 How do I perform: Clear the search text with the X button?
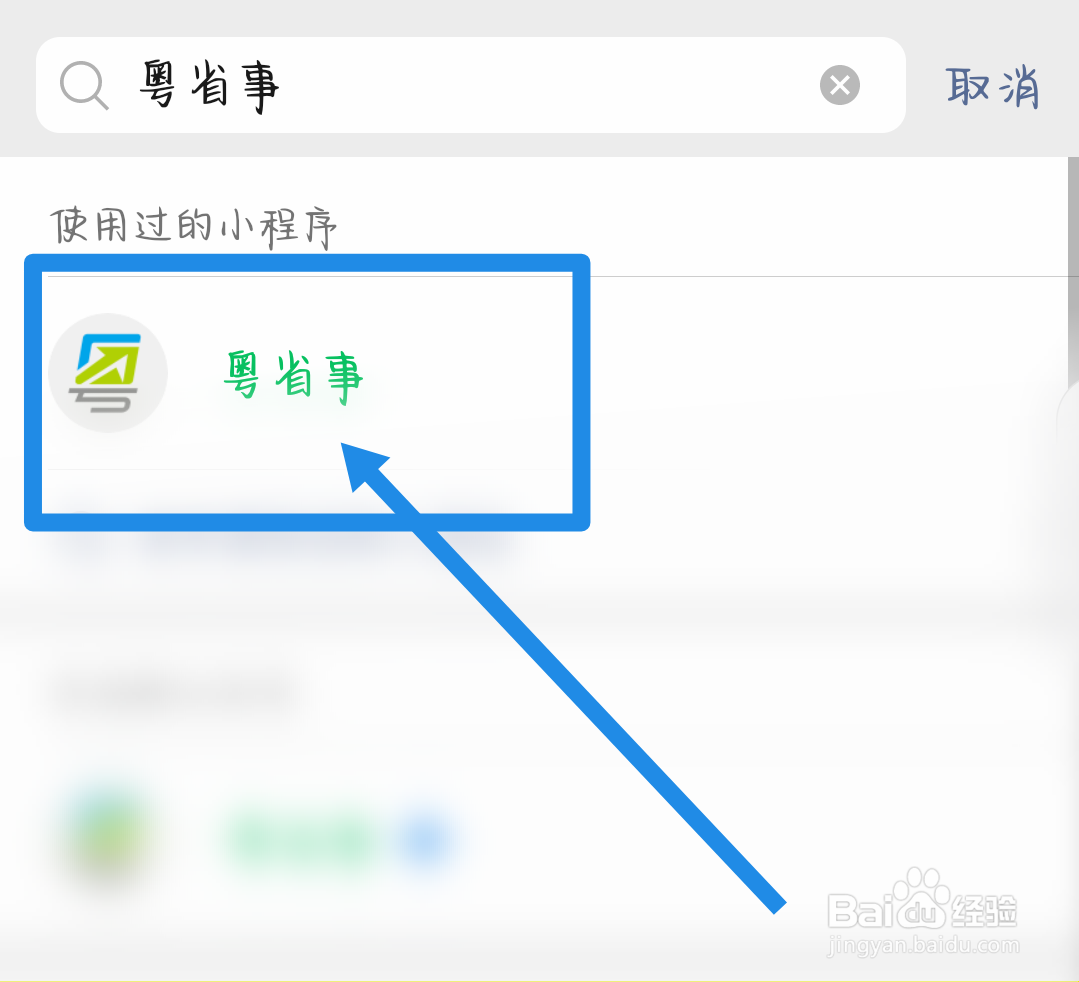(x=840, y=85)
